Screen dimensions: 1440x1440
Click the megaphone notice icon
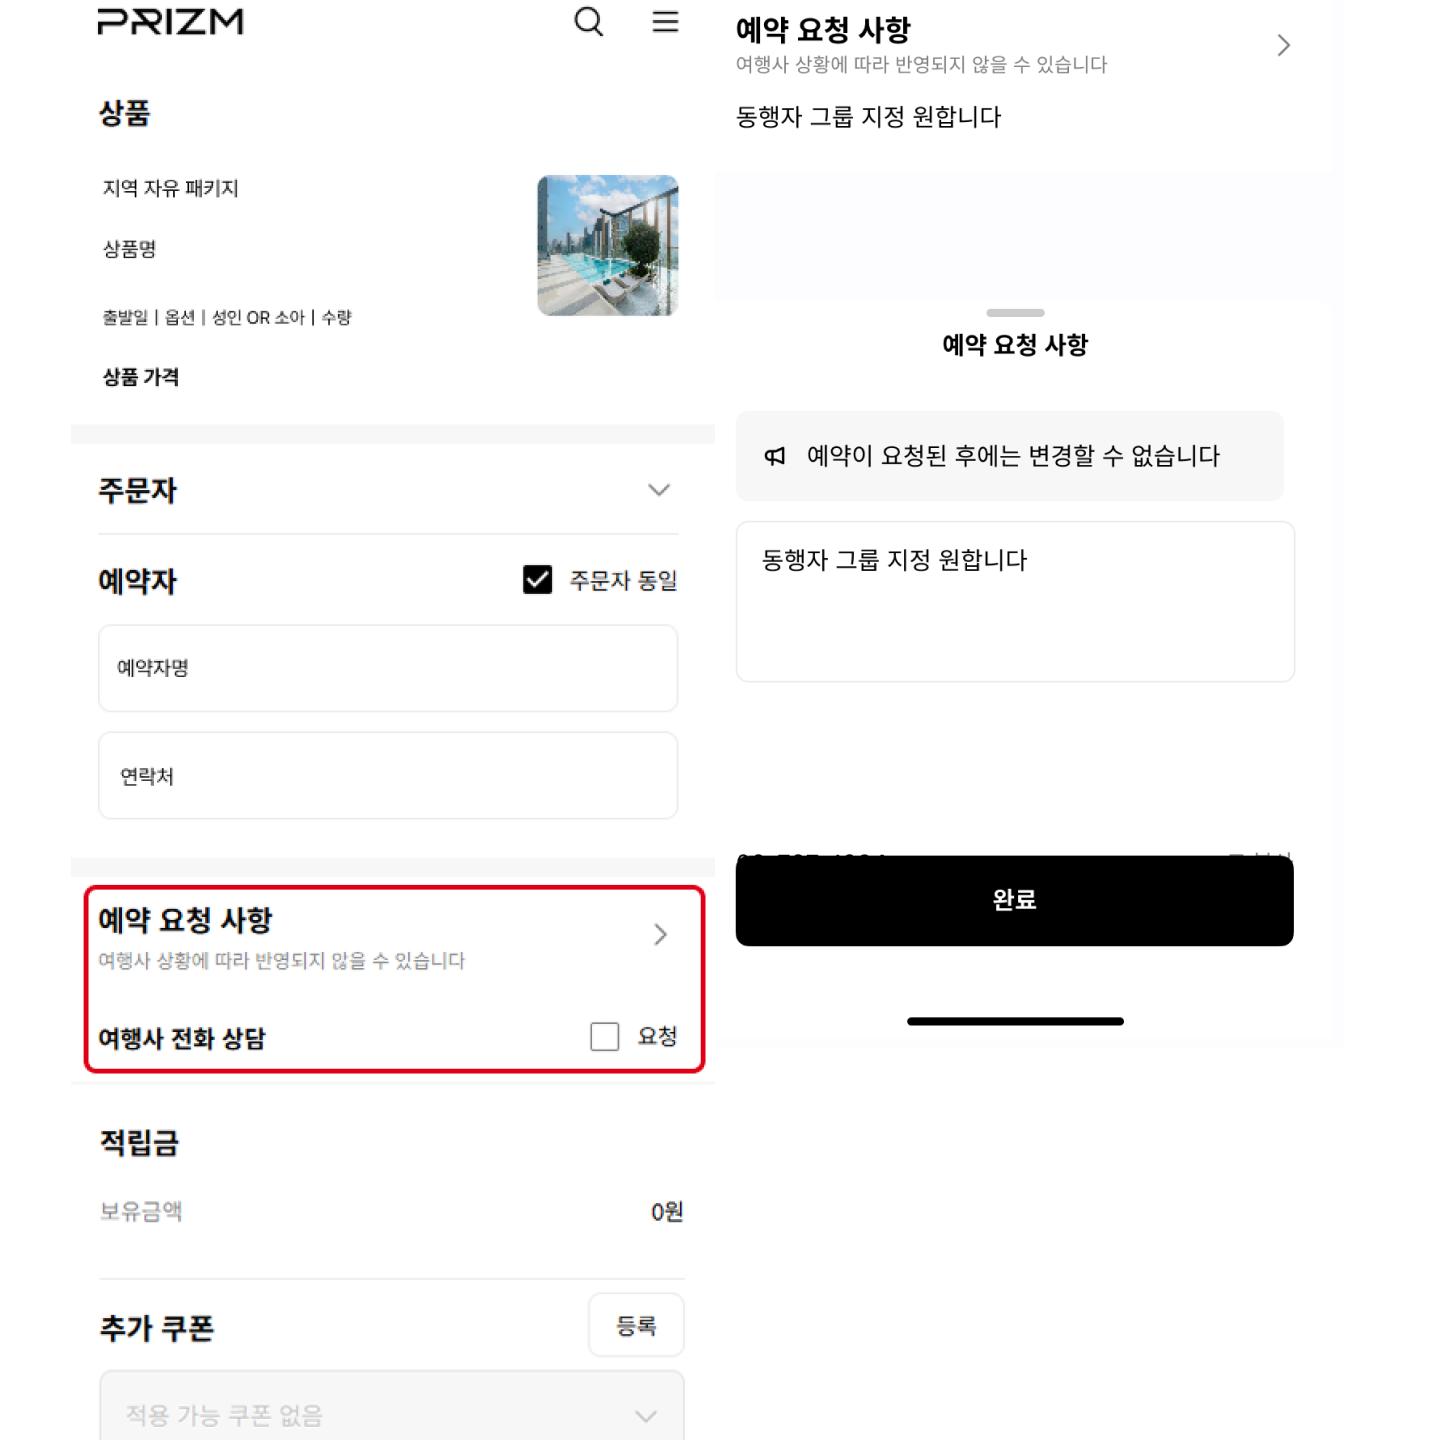(775, 456)
